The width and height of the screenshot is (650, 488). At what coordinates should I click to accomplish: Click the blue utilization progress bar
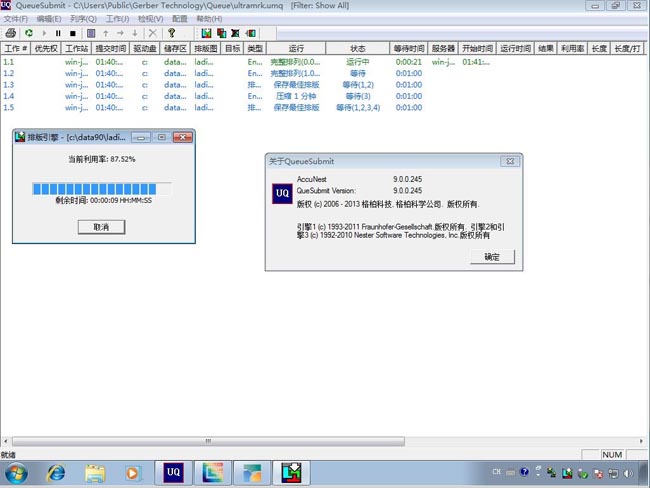(x=102, y=189)
